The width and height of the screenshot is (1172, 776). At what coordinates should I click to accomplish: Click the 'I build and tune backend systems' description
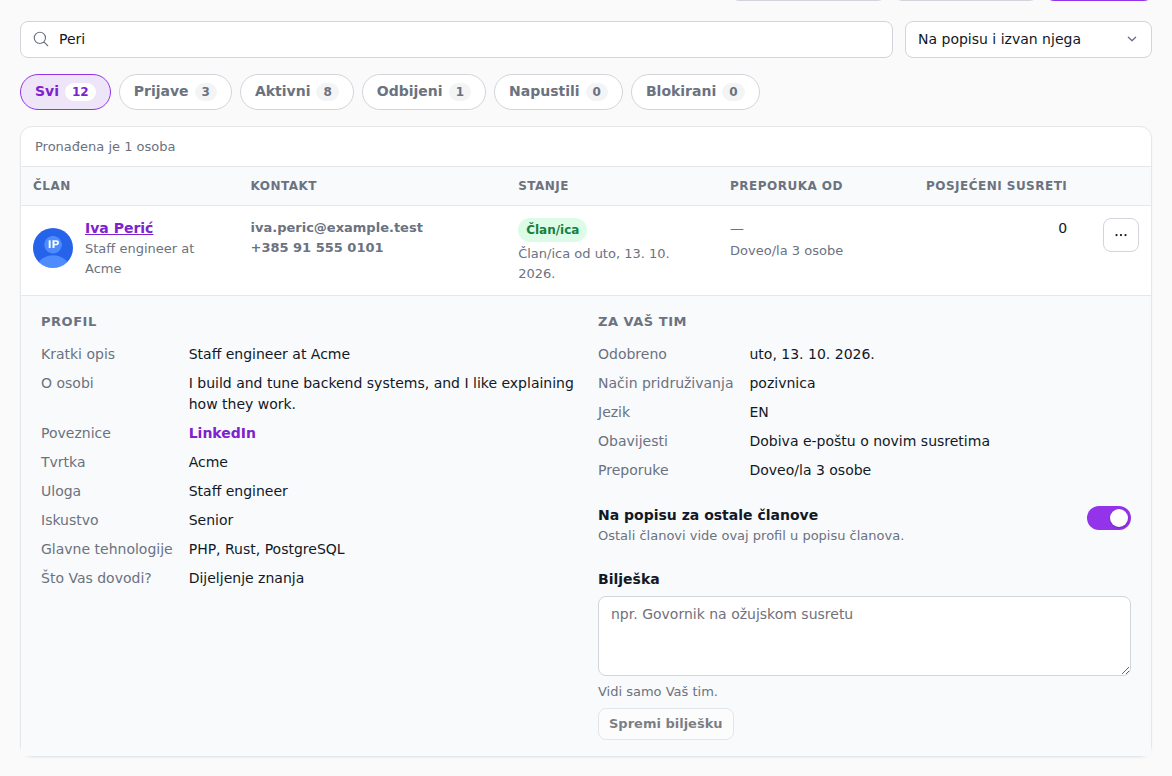click(381, 393)
